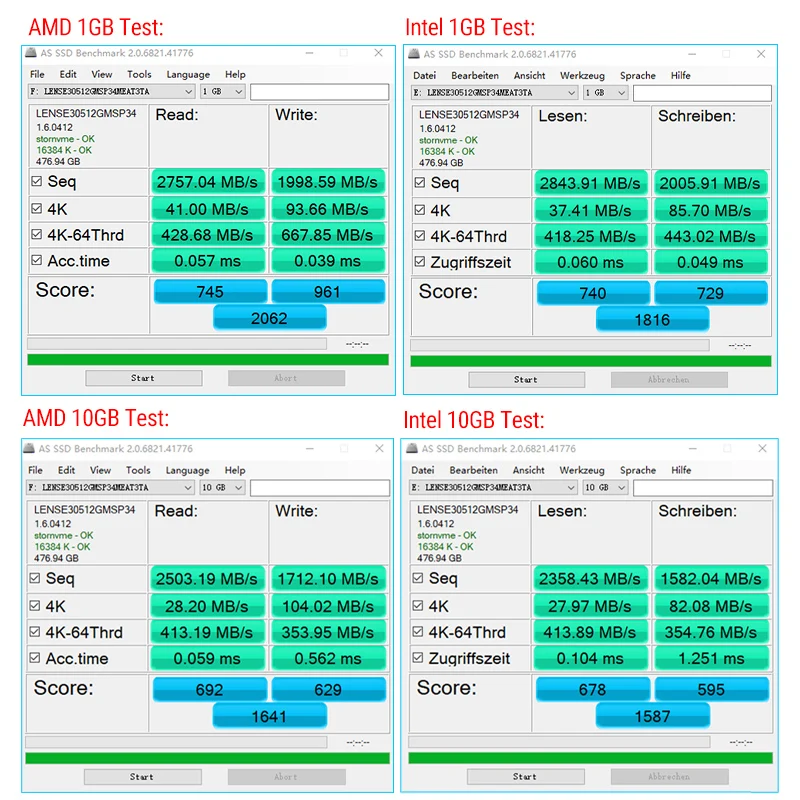
Task: Click total score 1641 in AMD 10GB window
Action: pyautogui.click(x=269, y=716)
